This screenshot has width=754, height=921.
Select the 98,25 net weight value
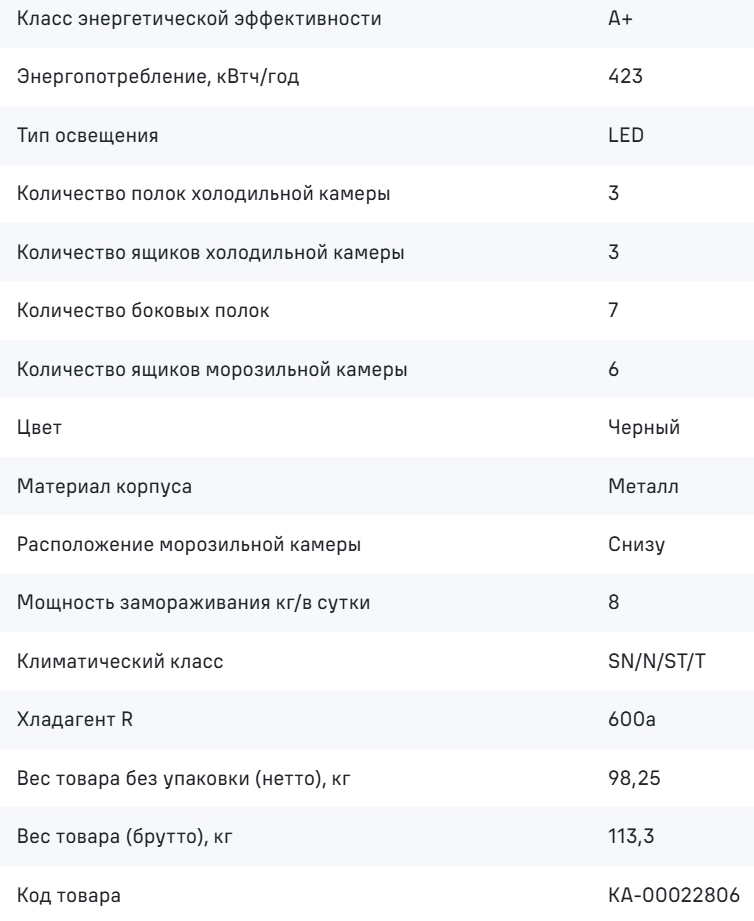click(634, 778)
